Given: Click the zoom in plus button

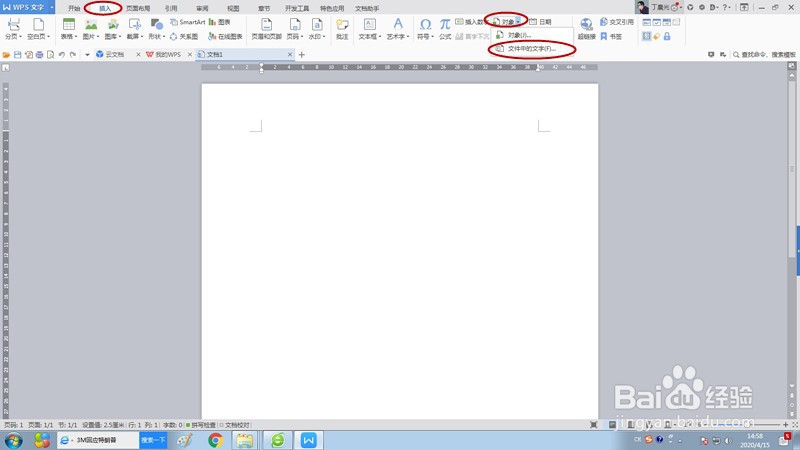Looking at the screenshot, I should pos(785,424).
